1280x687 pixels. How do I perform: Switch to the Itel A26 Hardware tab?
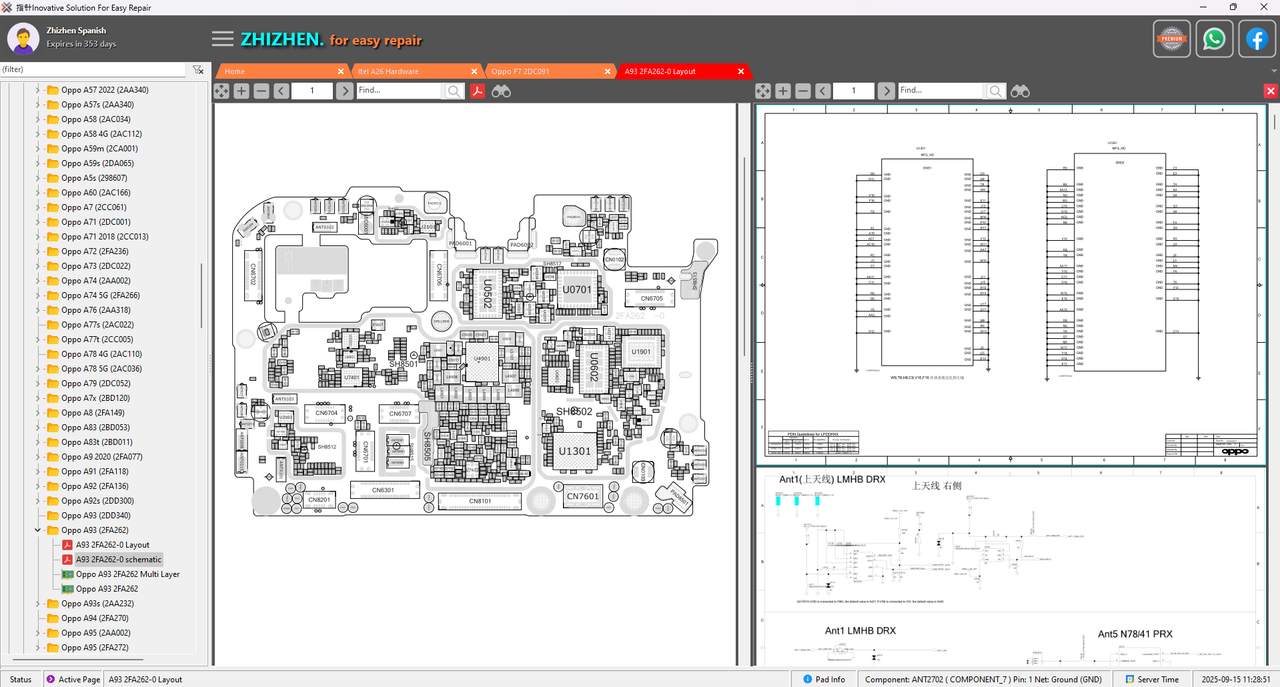click(x=388, y=71)
